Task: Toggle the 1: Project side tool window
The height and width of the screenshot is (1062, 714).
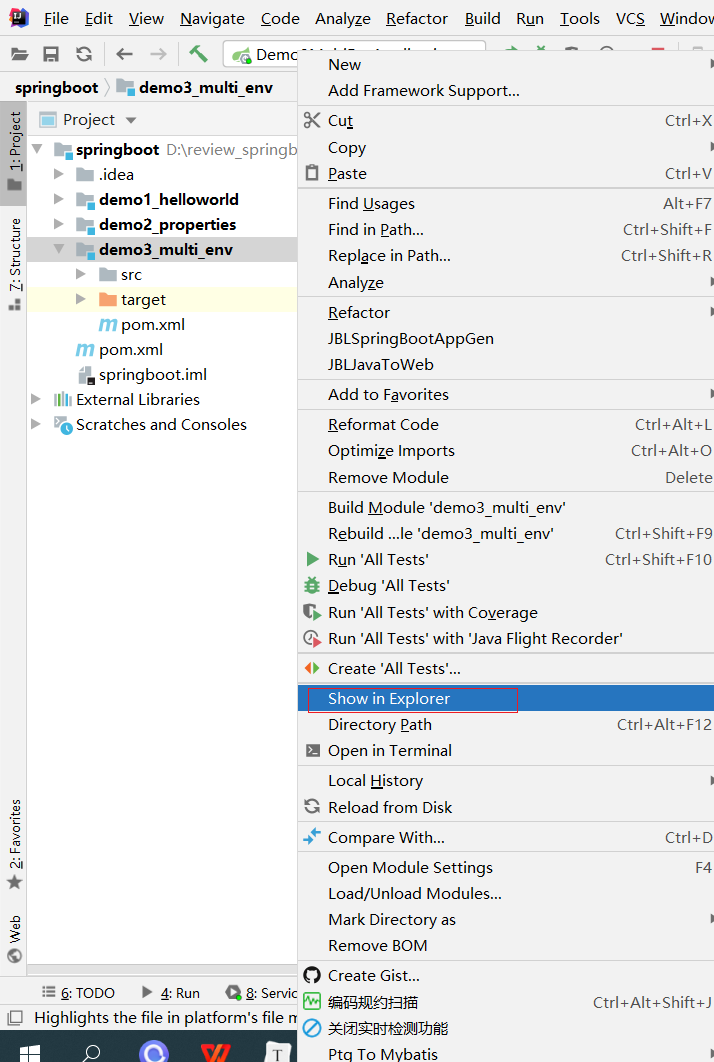Action: 14,150
